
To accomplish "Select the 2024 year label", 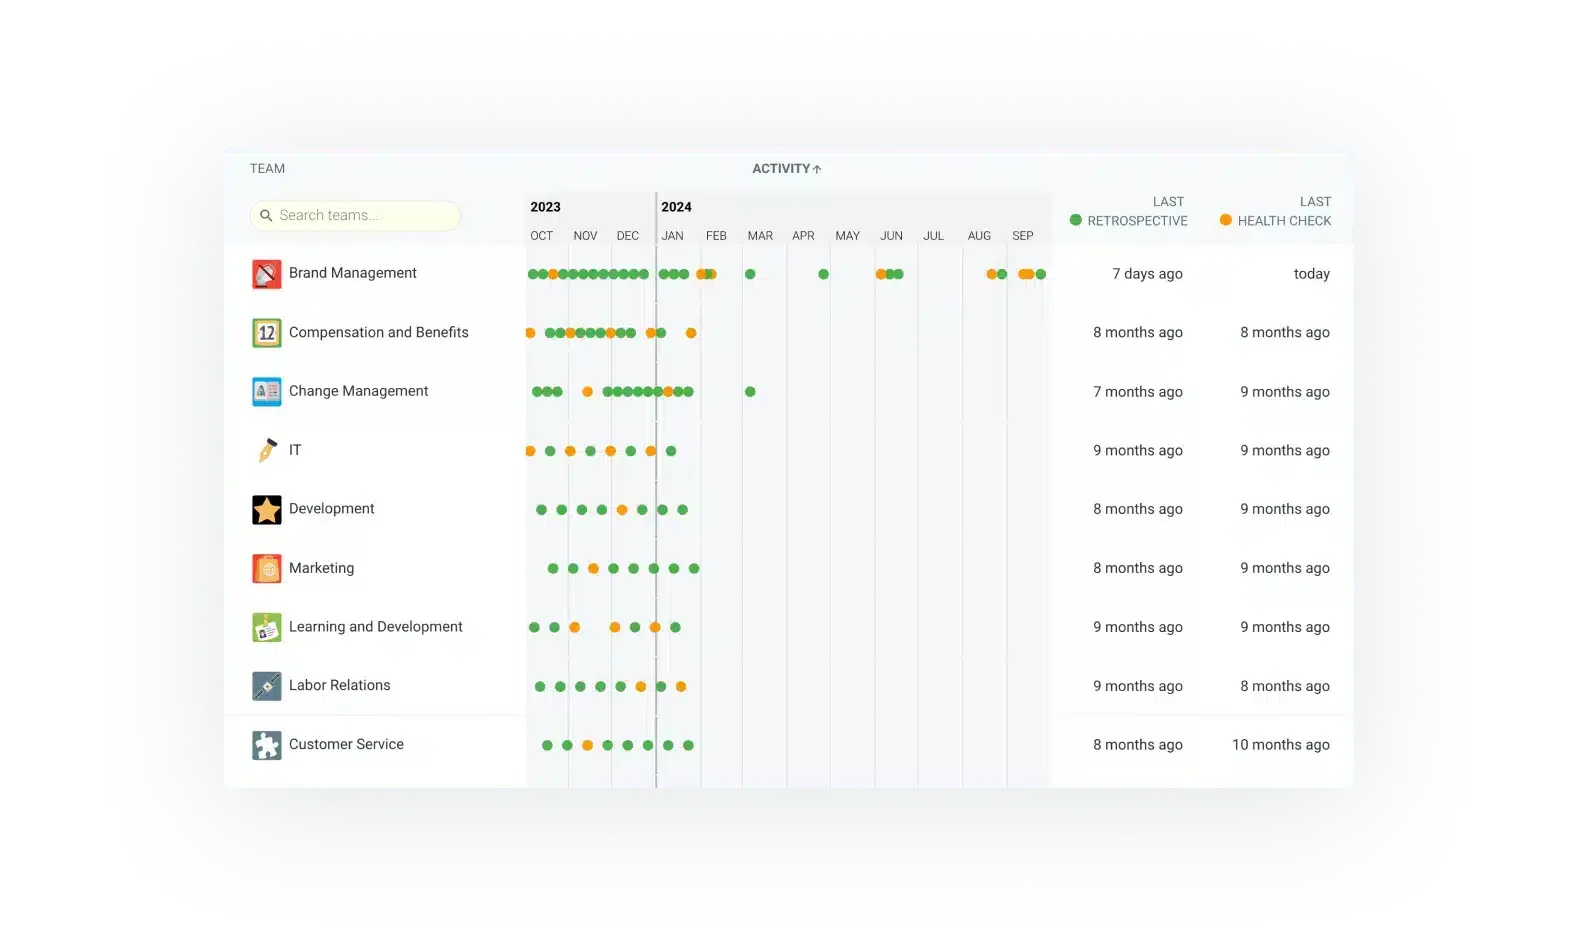I will click(x=676, y=207).
